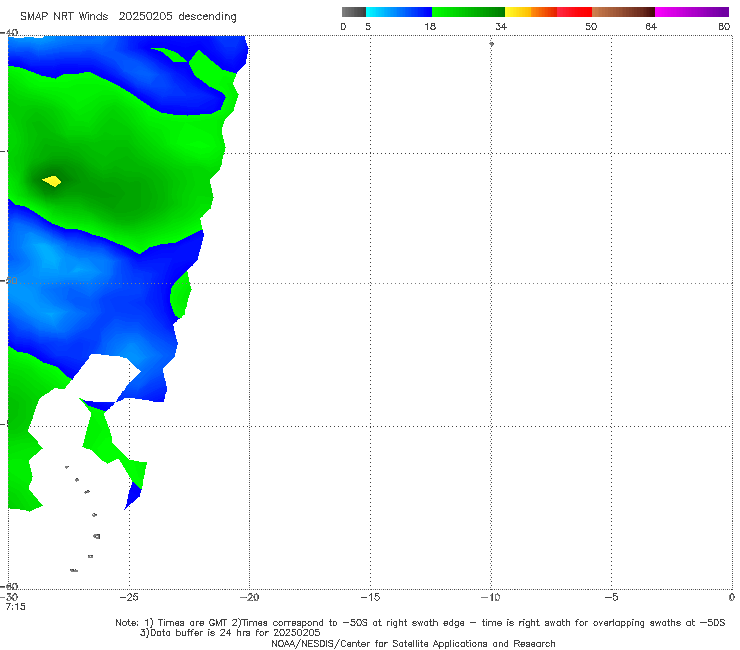This screenshot has width=740, height=650.
Task: Click the longitude label "-25"
Action: click(129, 597)
